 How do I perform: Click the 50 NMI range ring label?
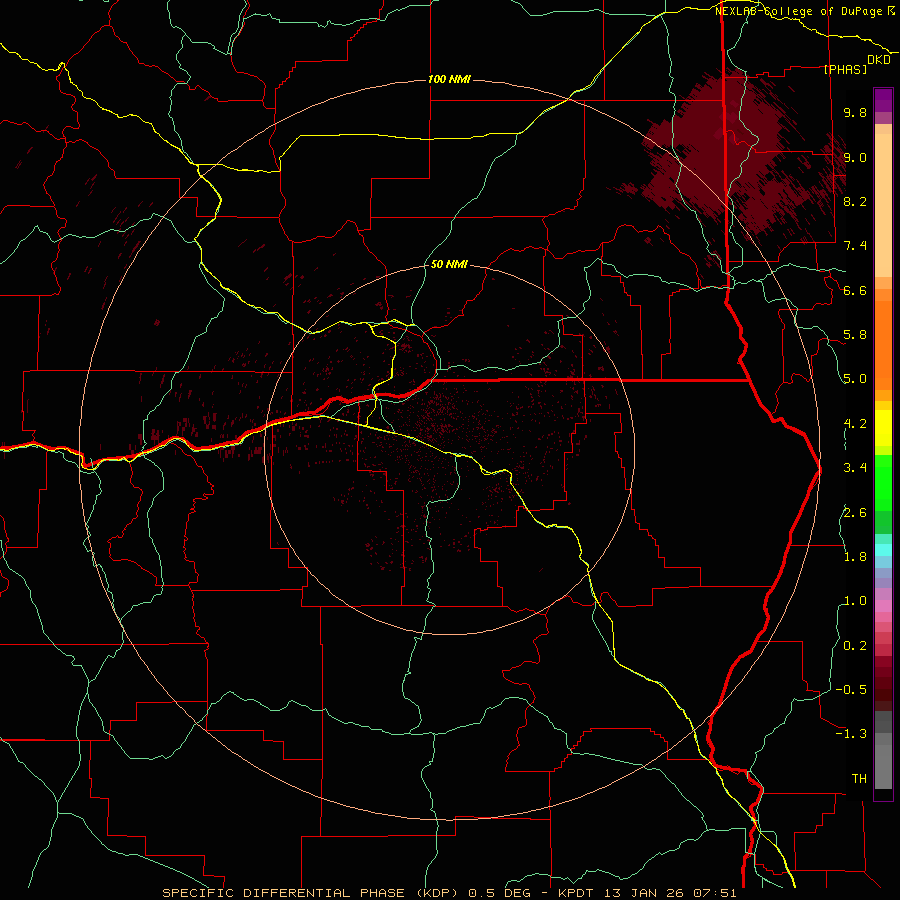[x=449, y=265]
